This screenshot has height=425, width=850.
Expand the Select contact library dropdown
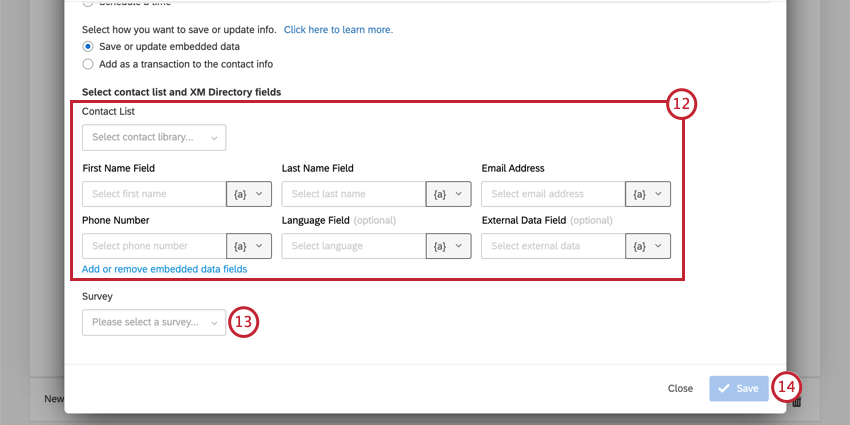[x=154, y=138]
